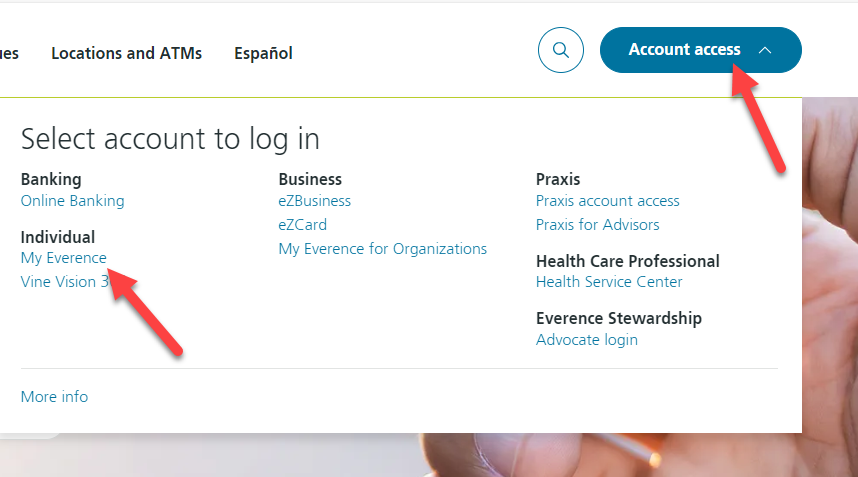Open Praxis account access link
The image size is (858, 477).
coord(607,201)
